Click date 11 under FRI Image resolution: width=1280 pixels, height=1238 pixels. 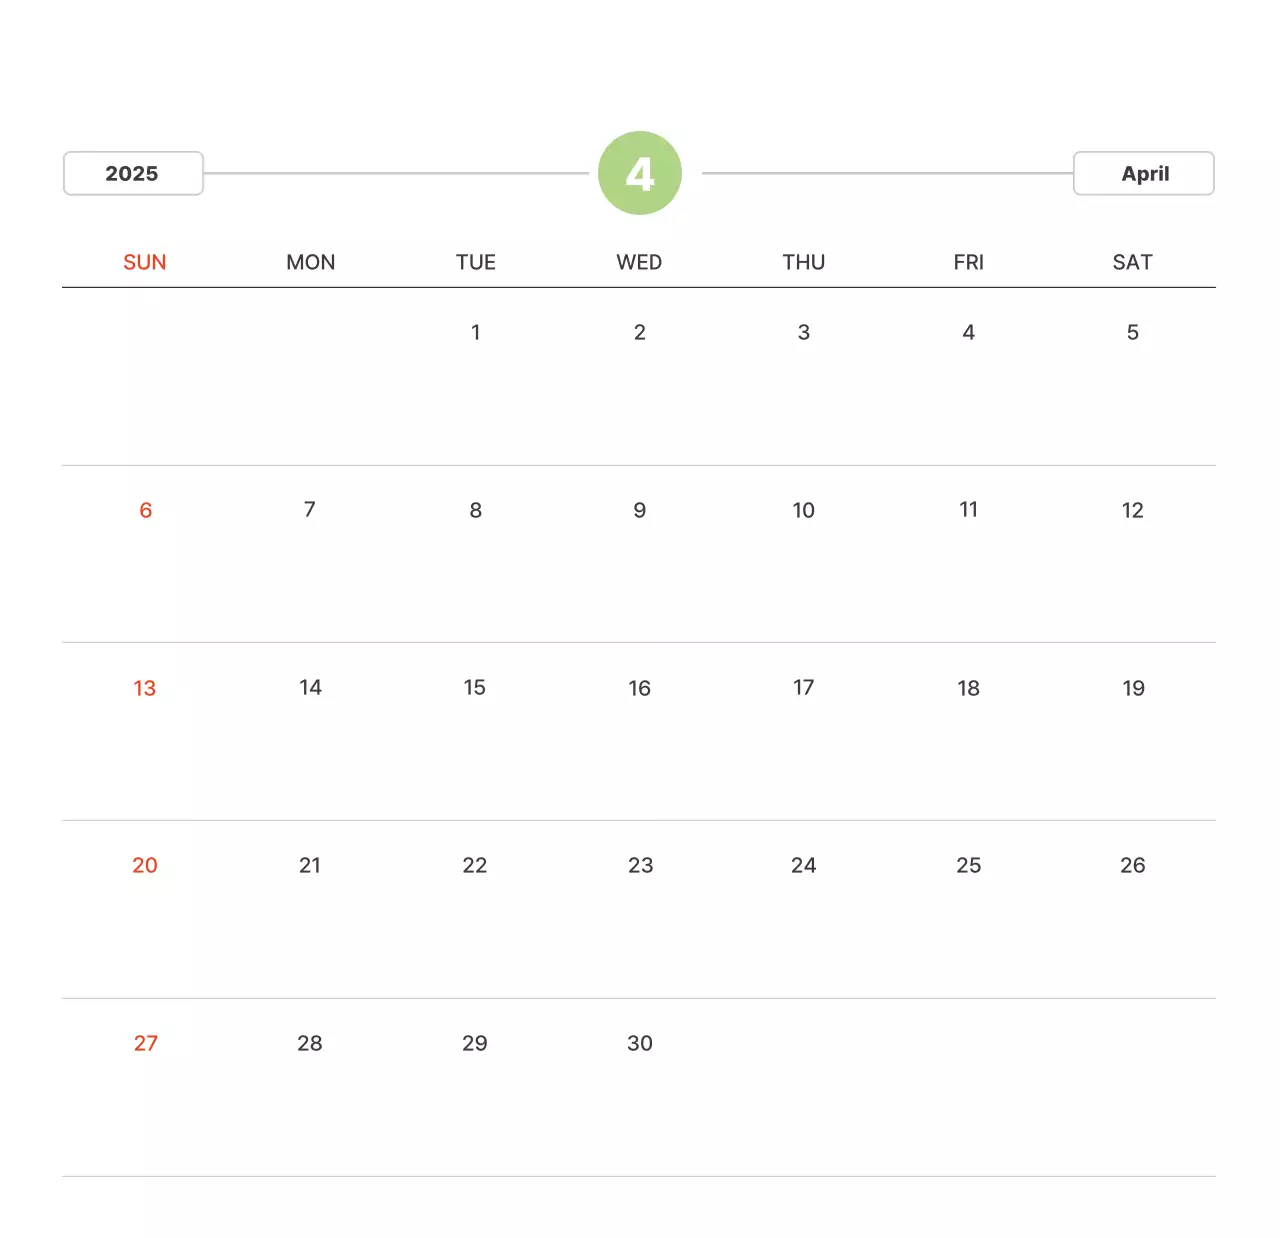coord(968,510)
